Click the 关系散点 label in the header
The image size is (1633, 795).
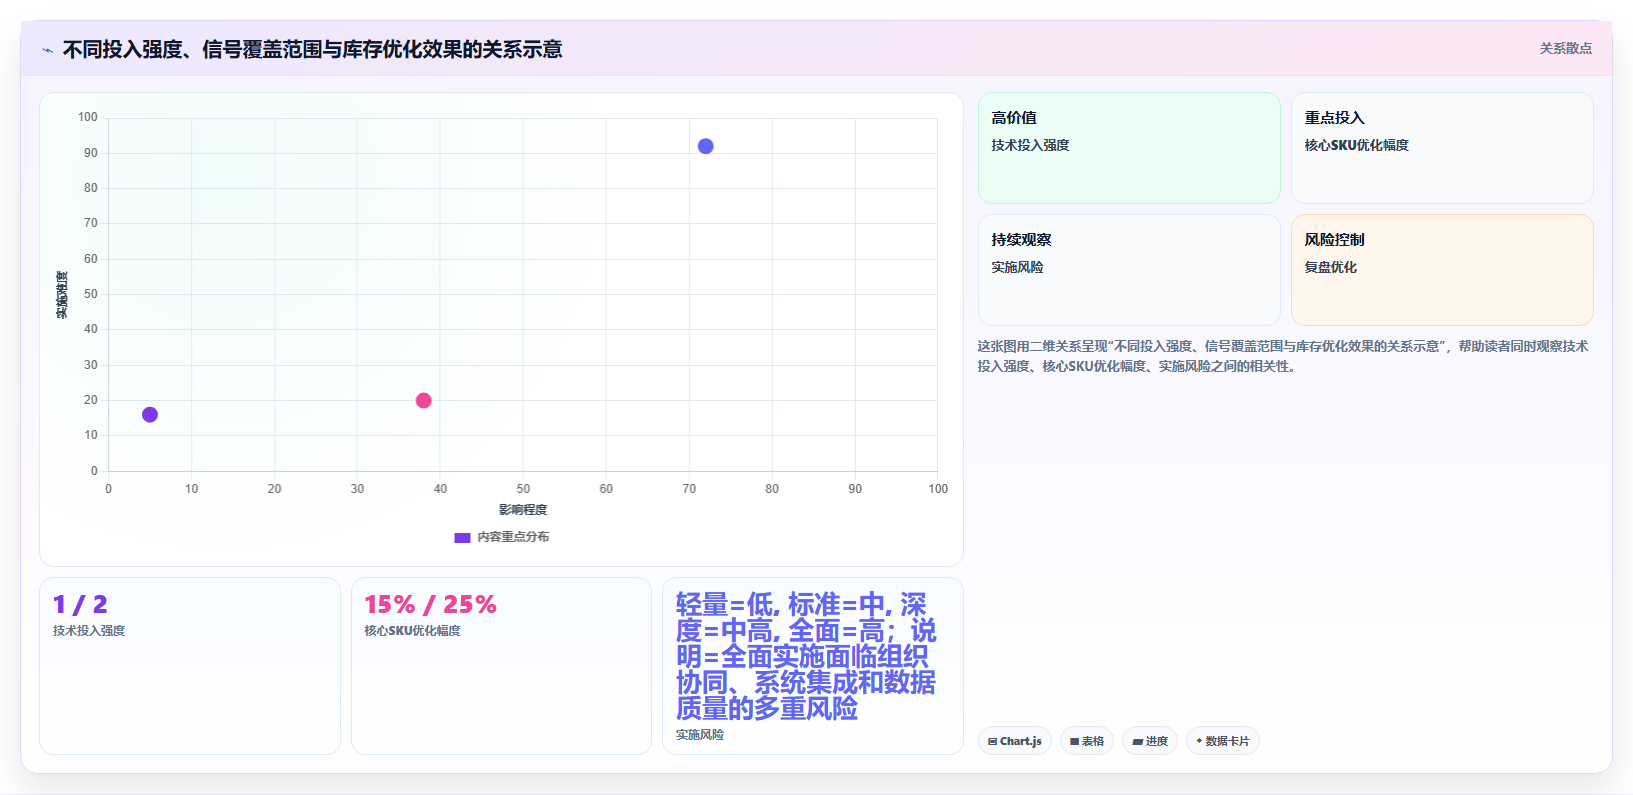pos(1565,48)
